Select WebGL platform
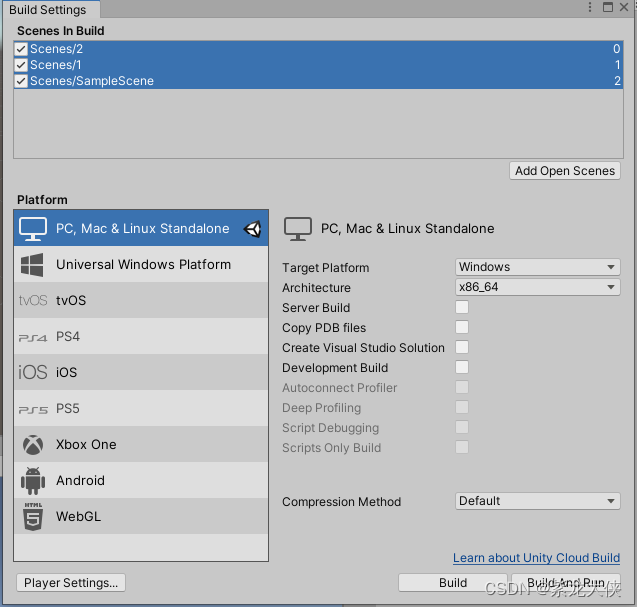 [x=141, y=516]
